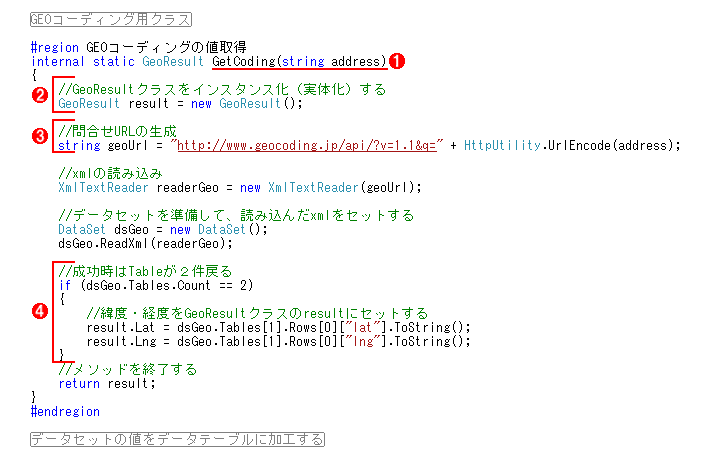This screenshot has height=459, width=718.
Task: Click the comment '//データセットを準備して、読み込んだxmlをセットする'
Action: click(236, 215)
